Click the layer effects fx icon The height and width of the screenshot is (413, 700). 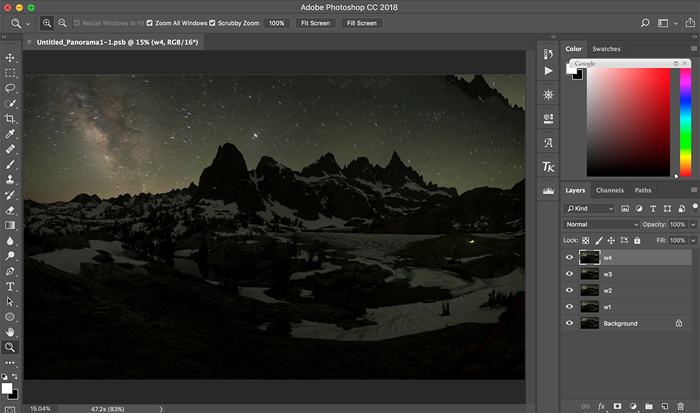pyautogui.click(x=601, y=406)
